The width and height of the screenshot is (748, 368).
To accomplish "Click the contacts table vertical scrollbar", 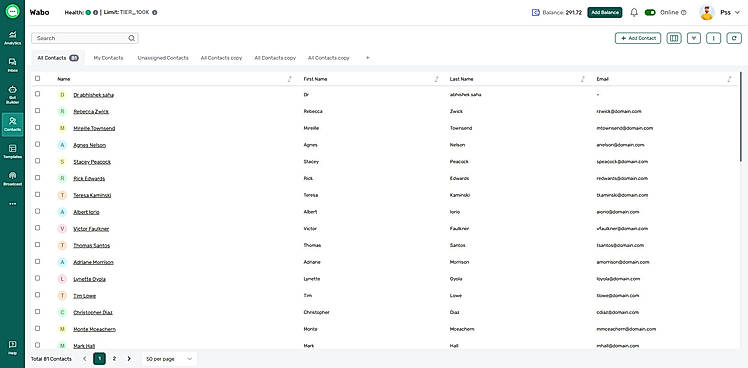I will tap(740, 117).
